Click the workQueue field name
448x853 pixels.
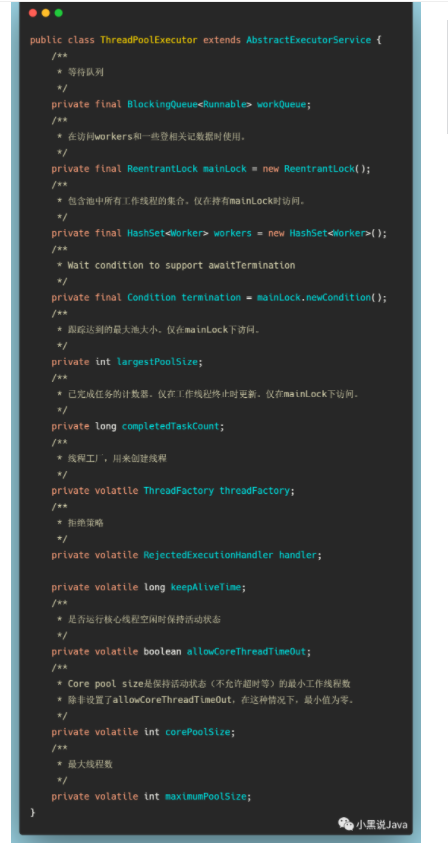coord(281,104)
